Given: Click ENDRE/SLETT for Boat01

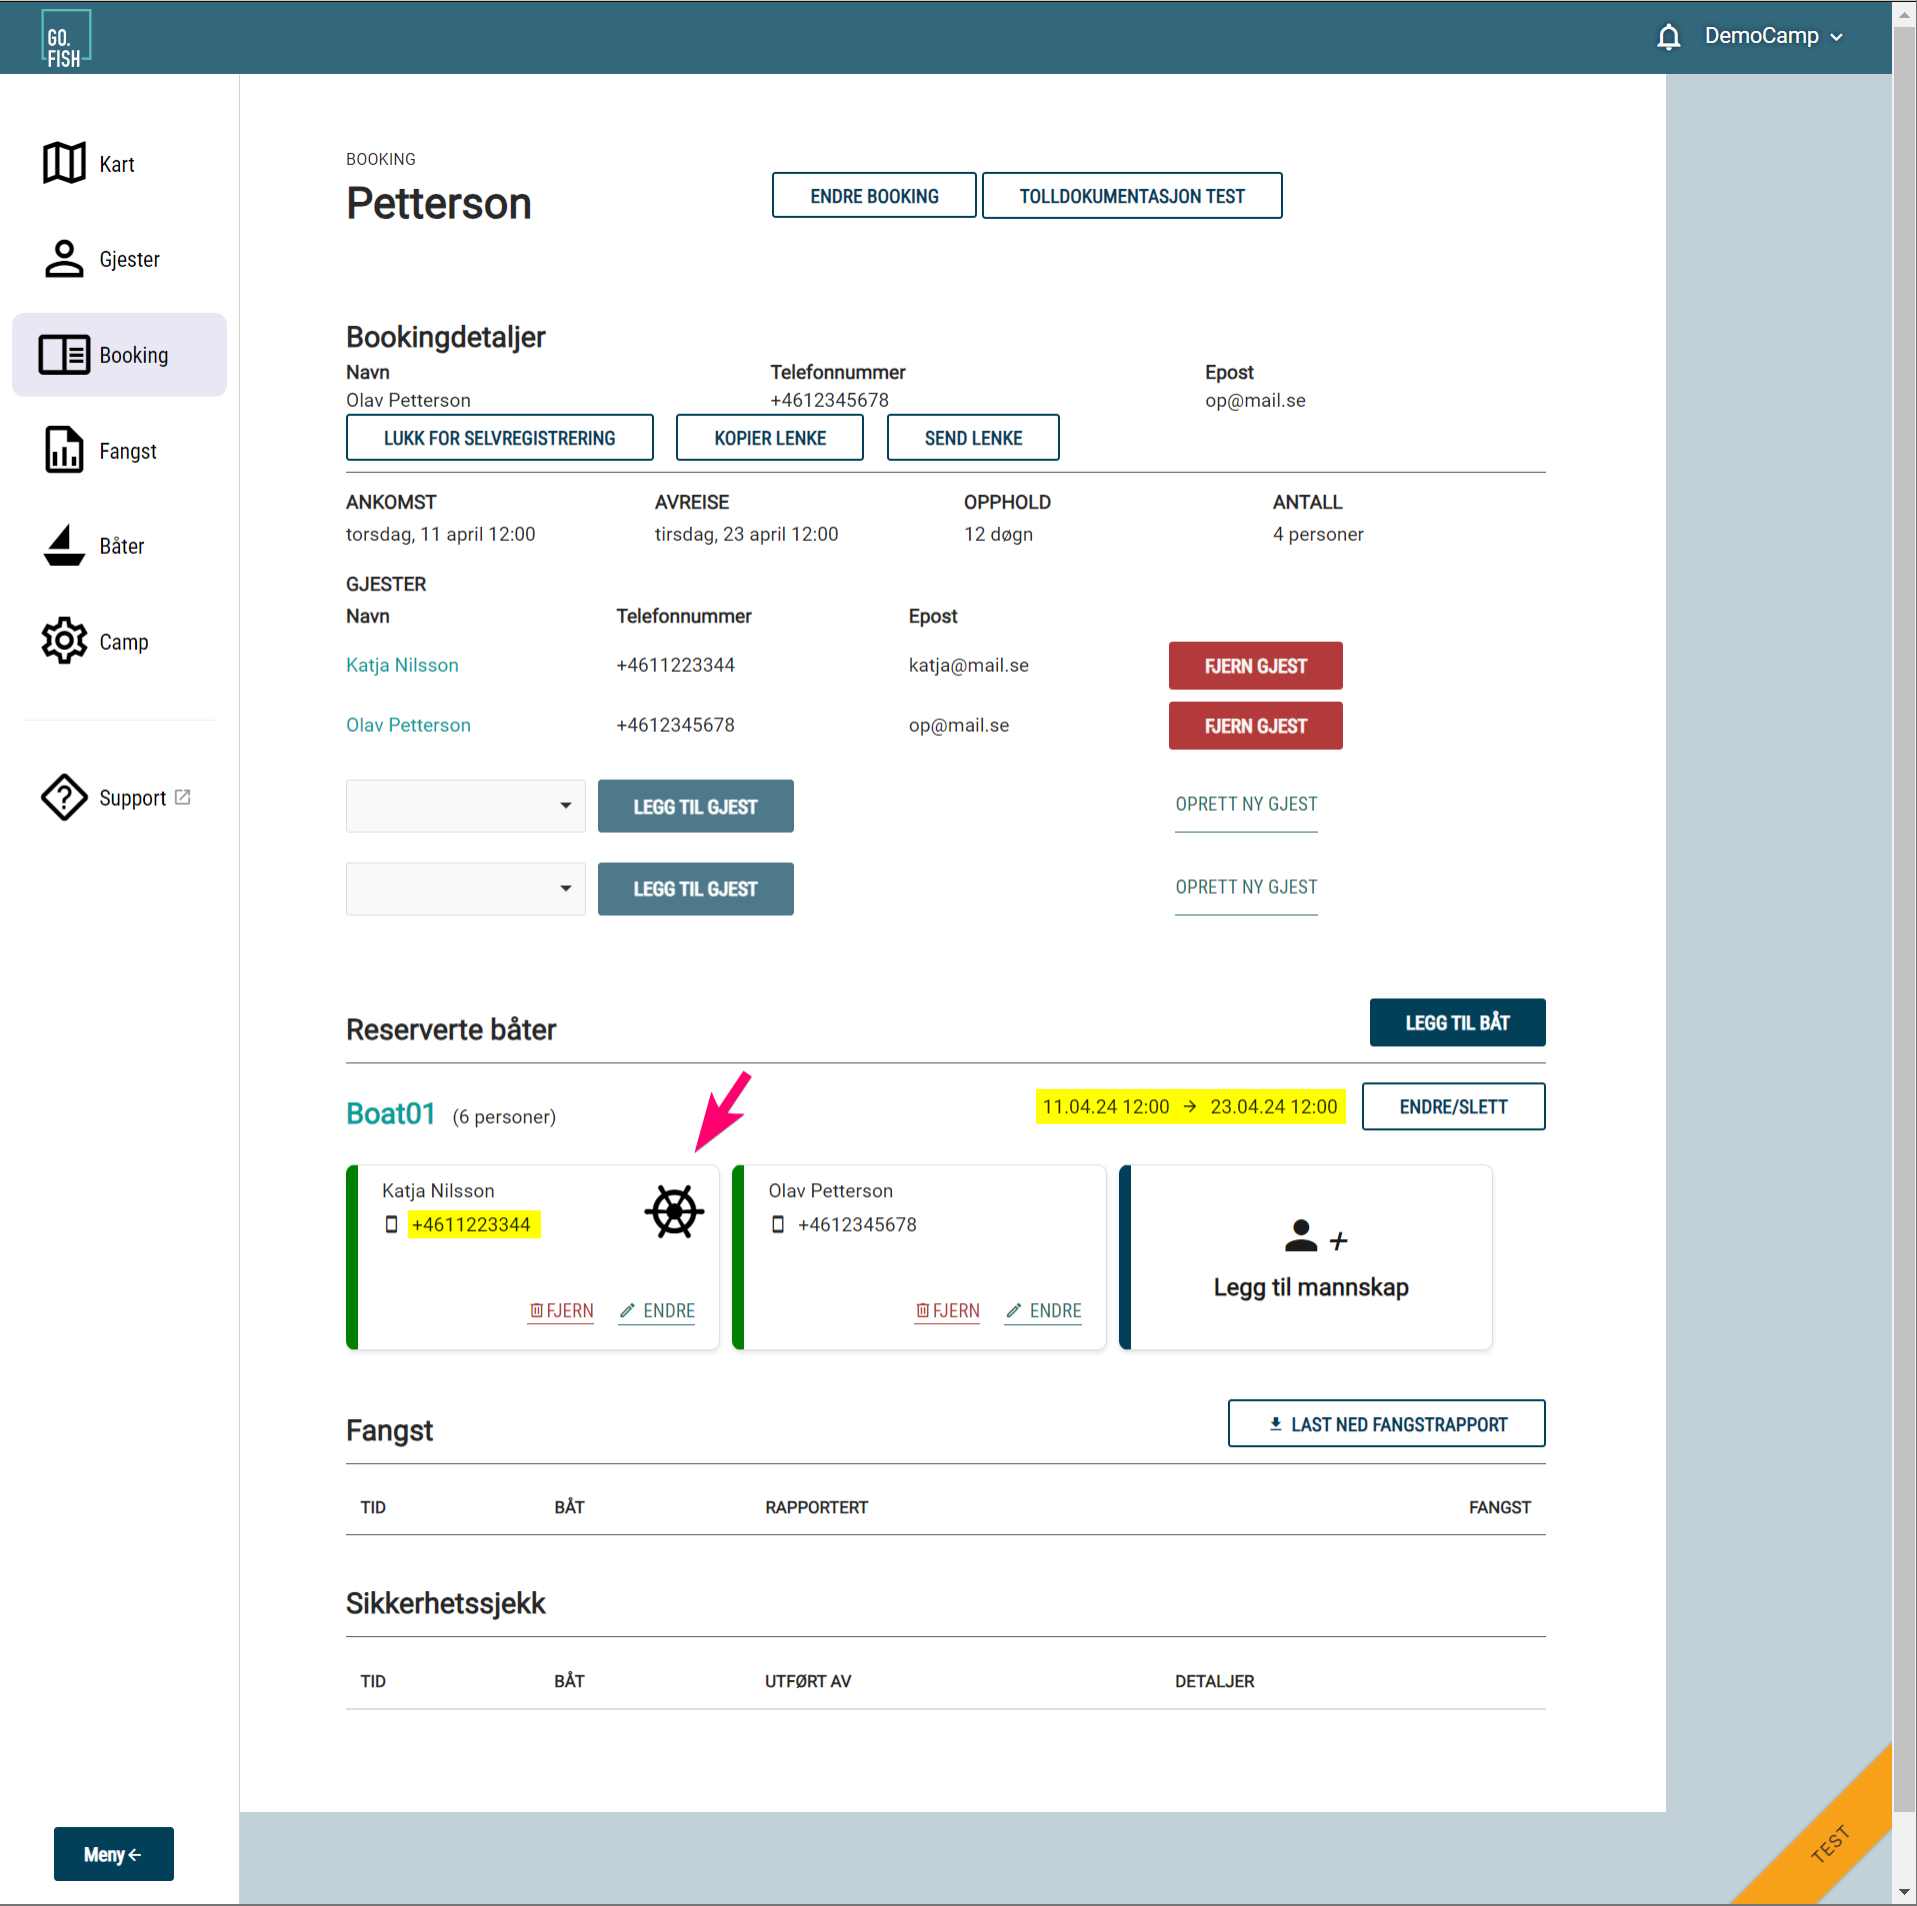Looking at the screenshot, I should coord(1453,1106).
